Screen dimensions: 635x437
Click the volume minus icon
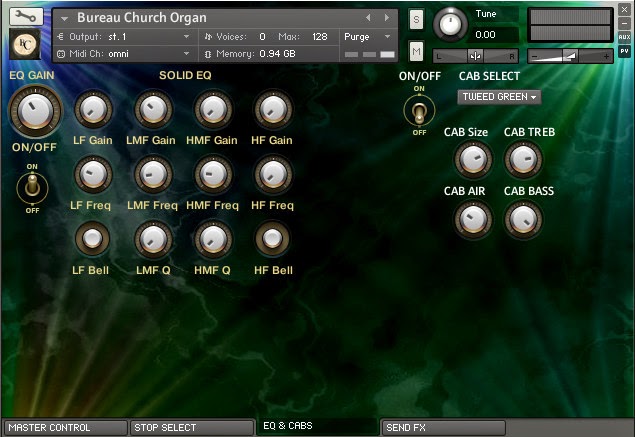point(535,57)
